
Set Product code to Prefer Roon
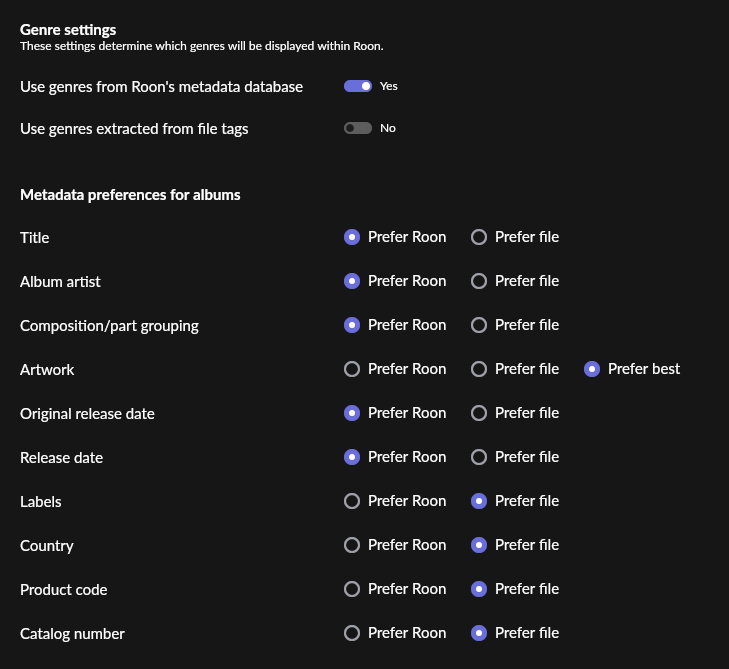point(352,589)
